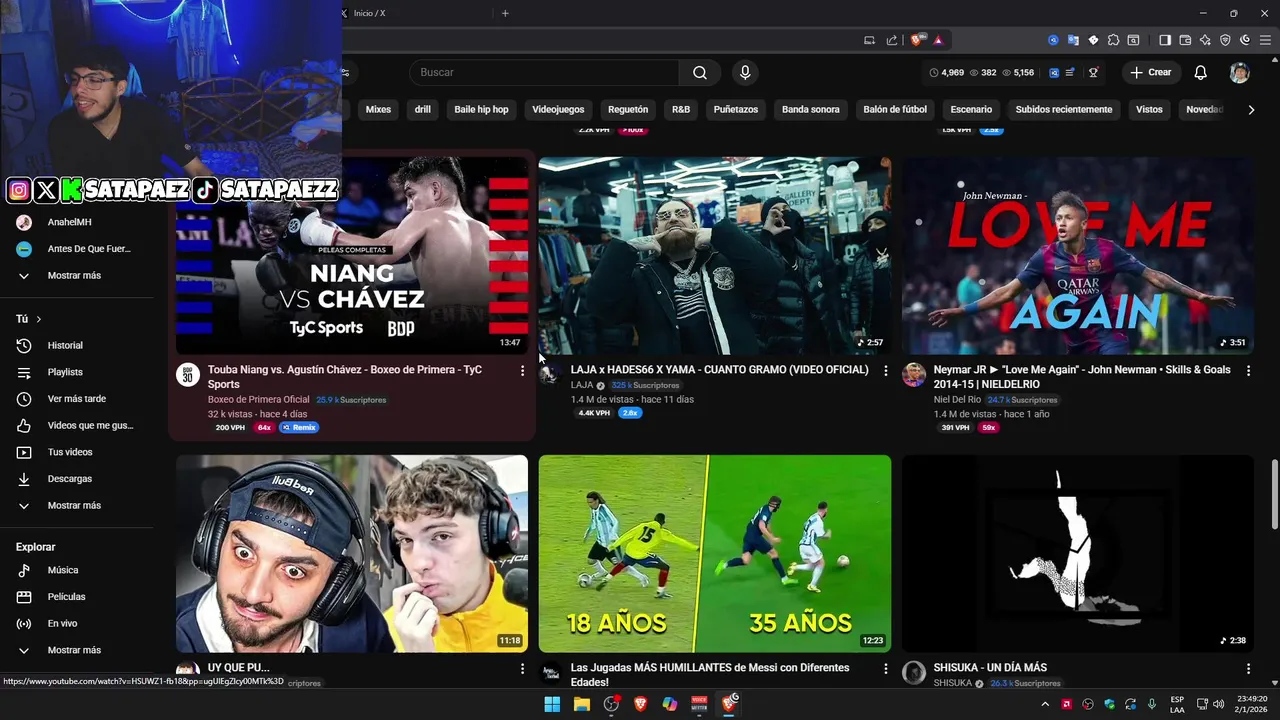This screenshot has width=1280, height=720.
Task: Open the Brave Wallet icon
Action: [x=1185, y=40]
